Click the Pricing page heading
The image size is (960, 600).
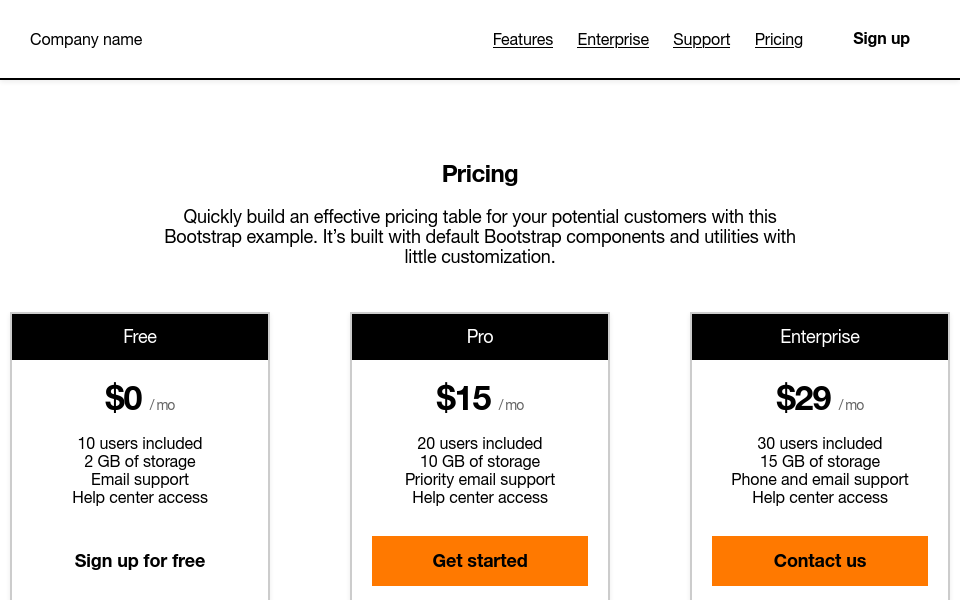[x=479, y=173]
